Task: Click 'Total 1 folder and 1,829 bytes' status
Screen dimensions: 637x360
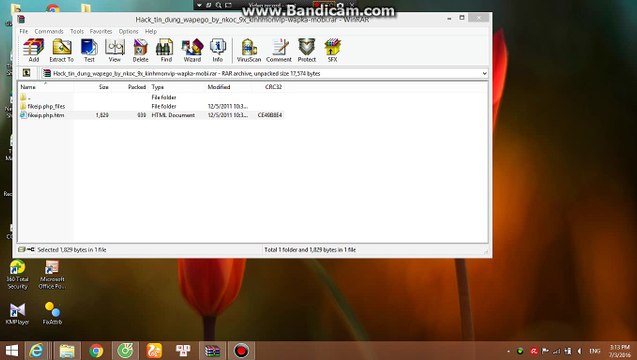Action: [310, 250]
